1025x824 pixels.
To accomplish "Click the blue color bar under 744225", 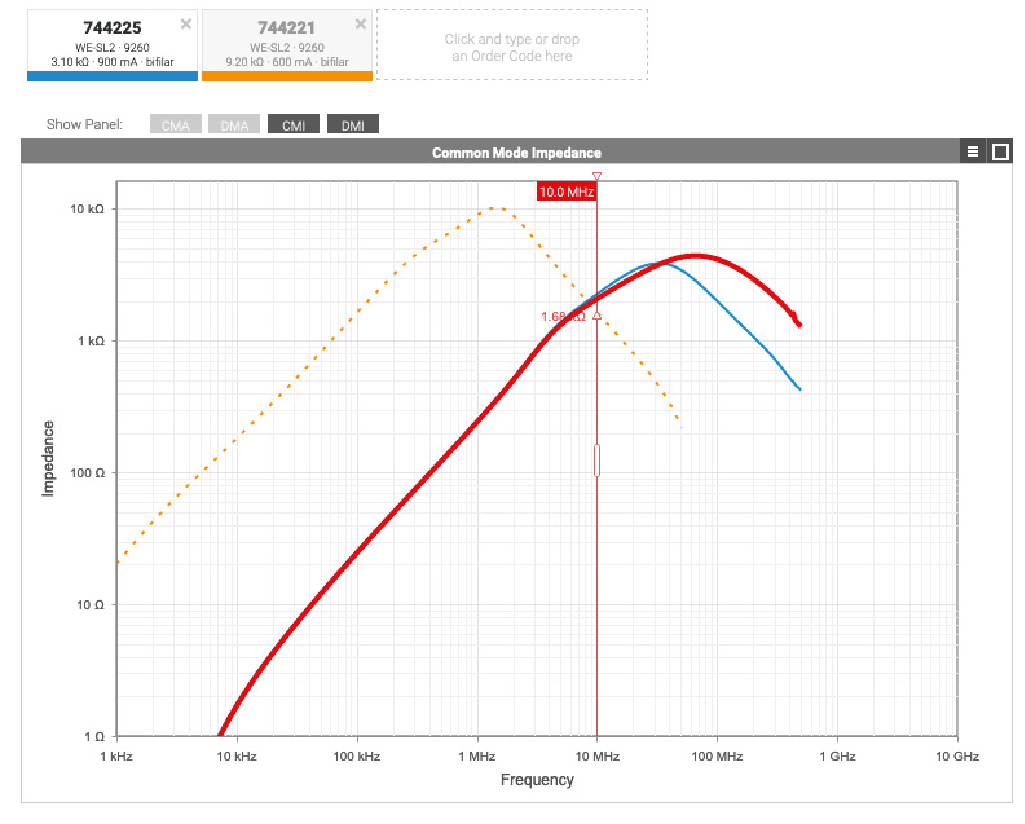I will 112,75.
